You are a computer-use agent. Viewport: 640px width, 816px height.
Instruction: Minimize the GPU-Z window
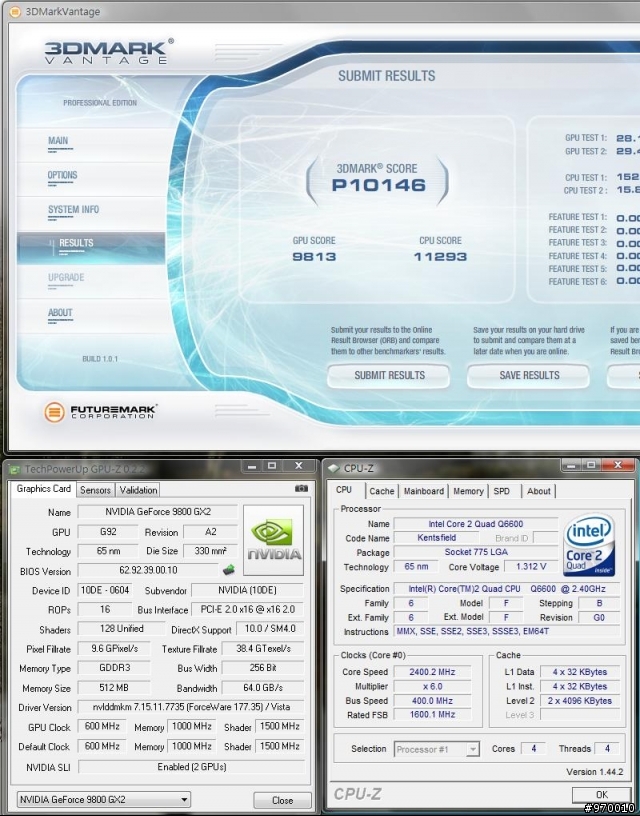tap(252, 466)
